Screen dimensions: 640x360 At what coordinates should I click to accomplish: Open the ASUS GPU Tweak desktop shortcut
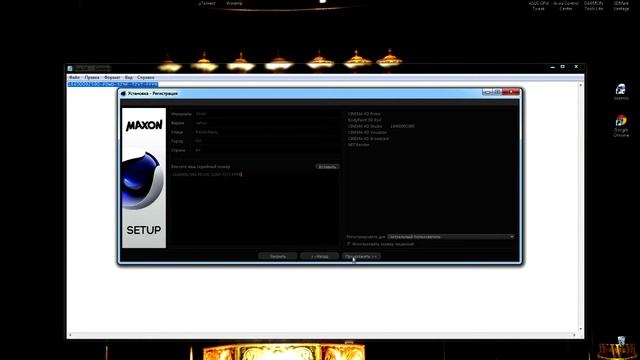click(x=538, y=5)
